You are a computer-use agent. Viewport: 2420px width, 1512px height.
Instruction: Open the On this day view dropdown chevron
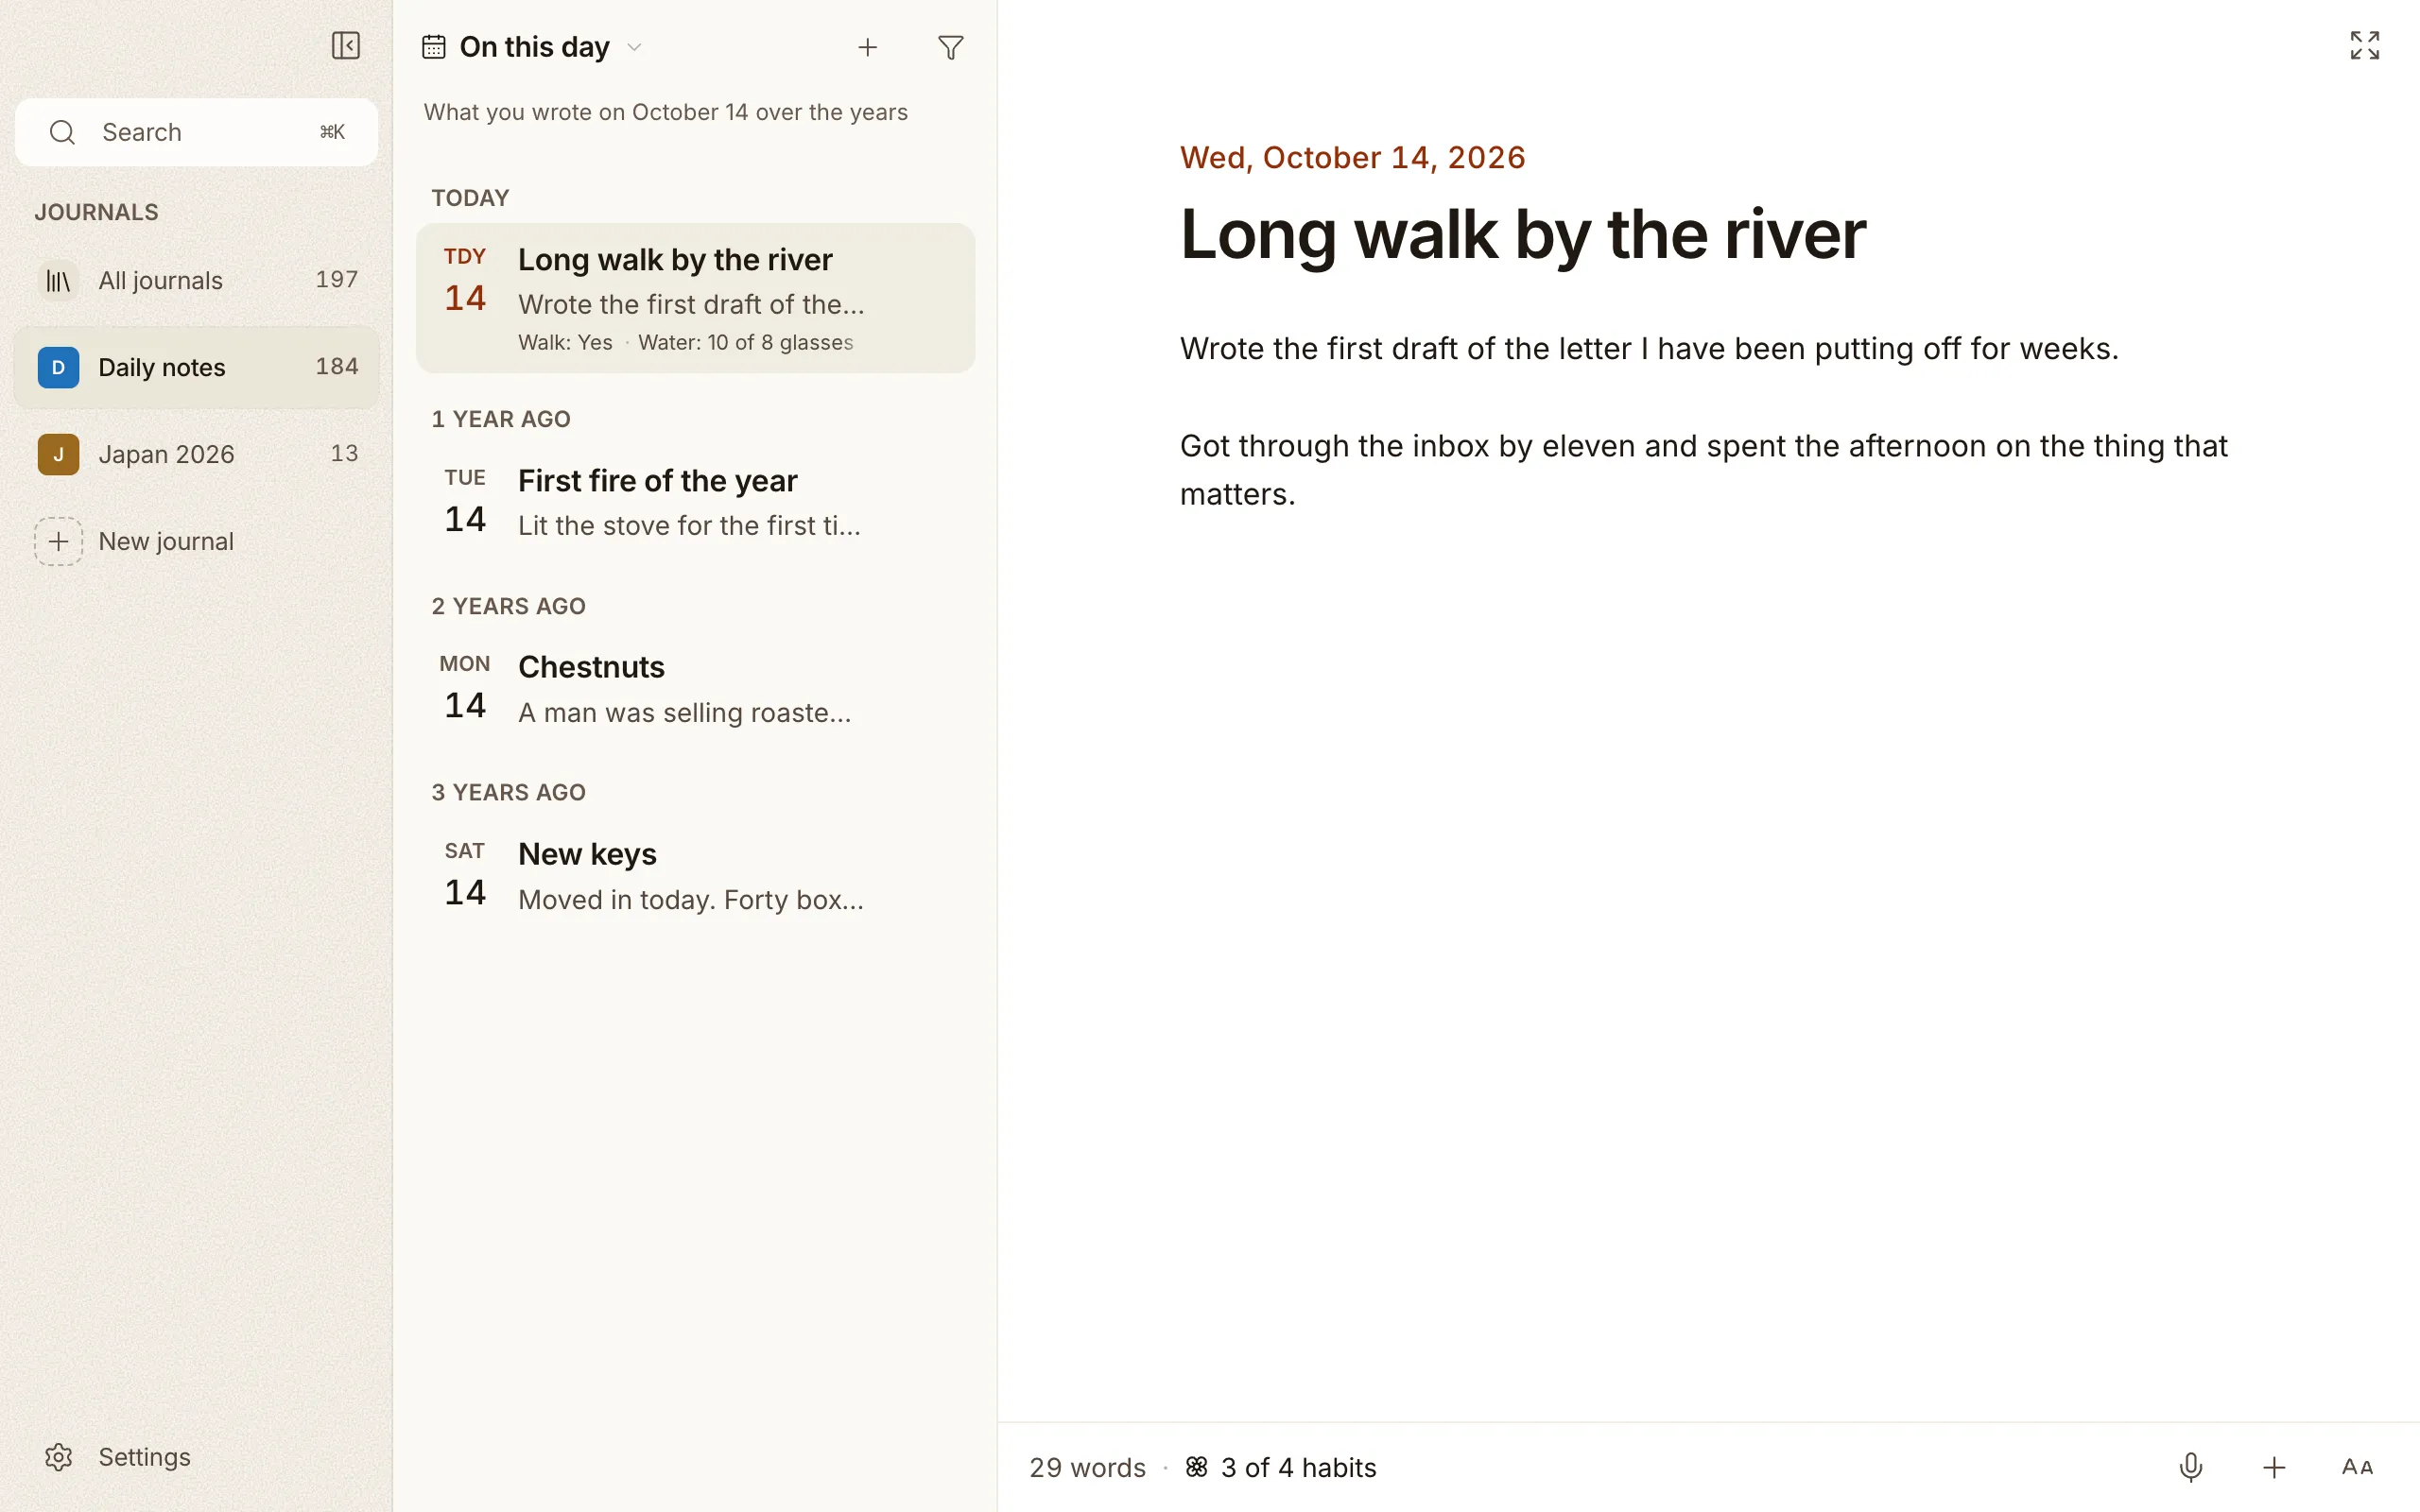(x=634, y=47)
